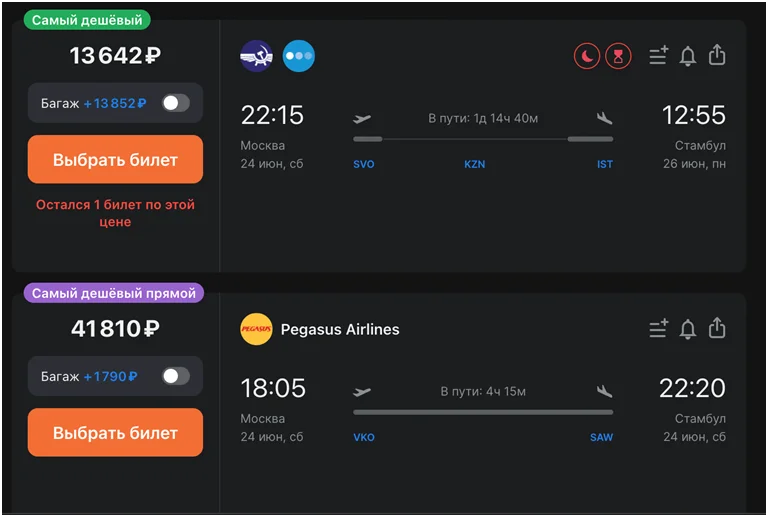
Task: Click the SVO departure airport code
Action: (364, 164)
